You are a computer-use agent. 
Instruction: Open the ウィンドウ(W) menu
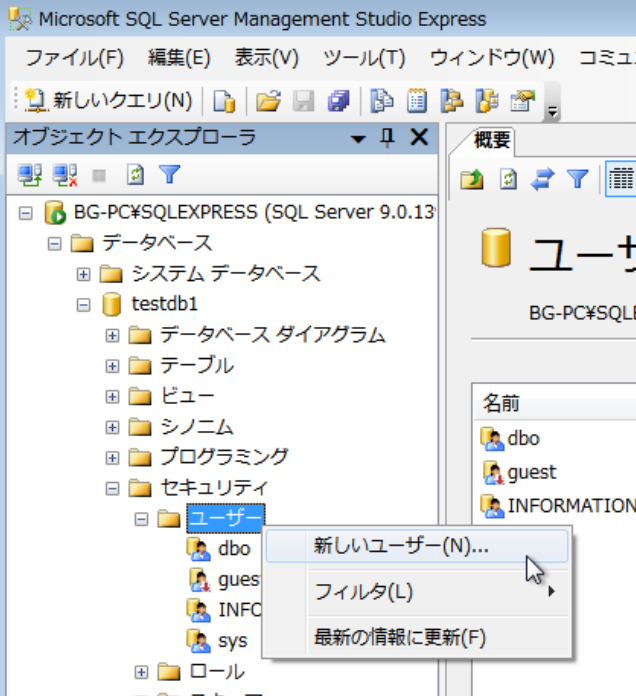492,58
